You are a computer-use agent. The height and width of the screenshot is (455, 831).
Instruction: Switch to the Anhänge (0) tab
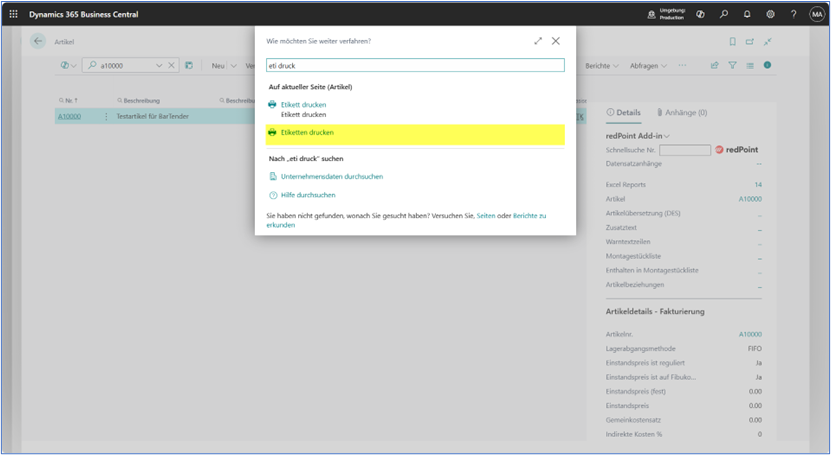683,113
